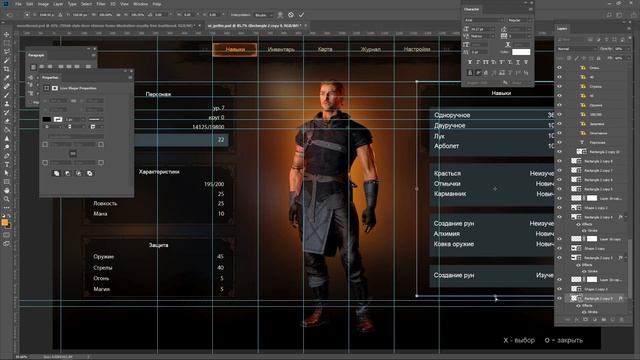Open the Regular font style dropdown
640x360 pixels.
click(519, 20)
